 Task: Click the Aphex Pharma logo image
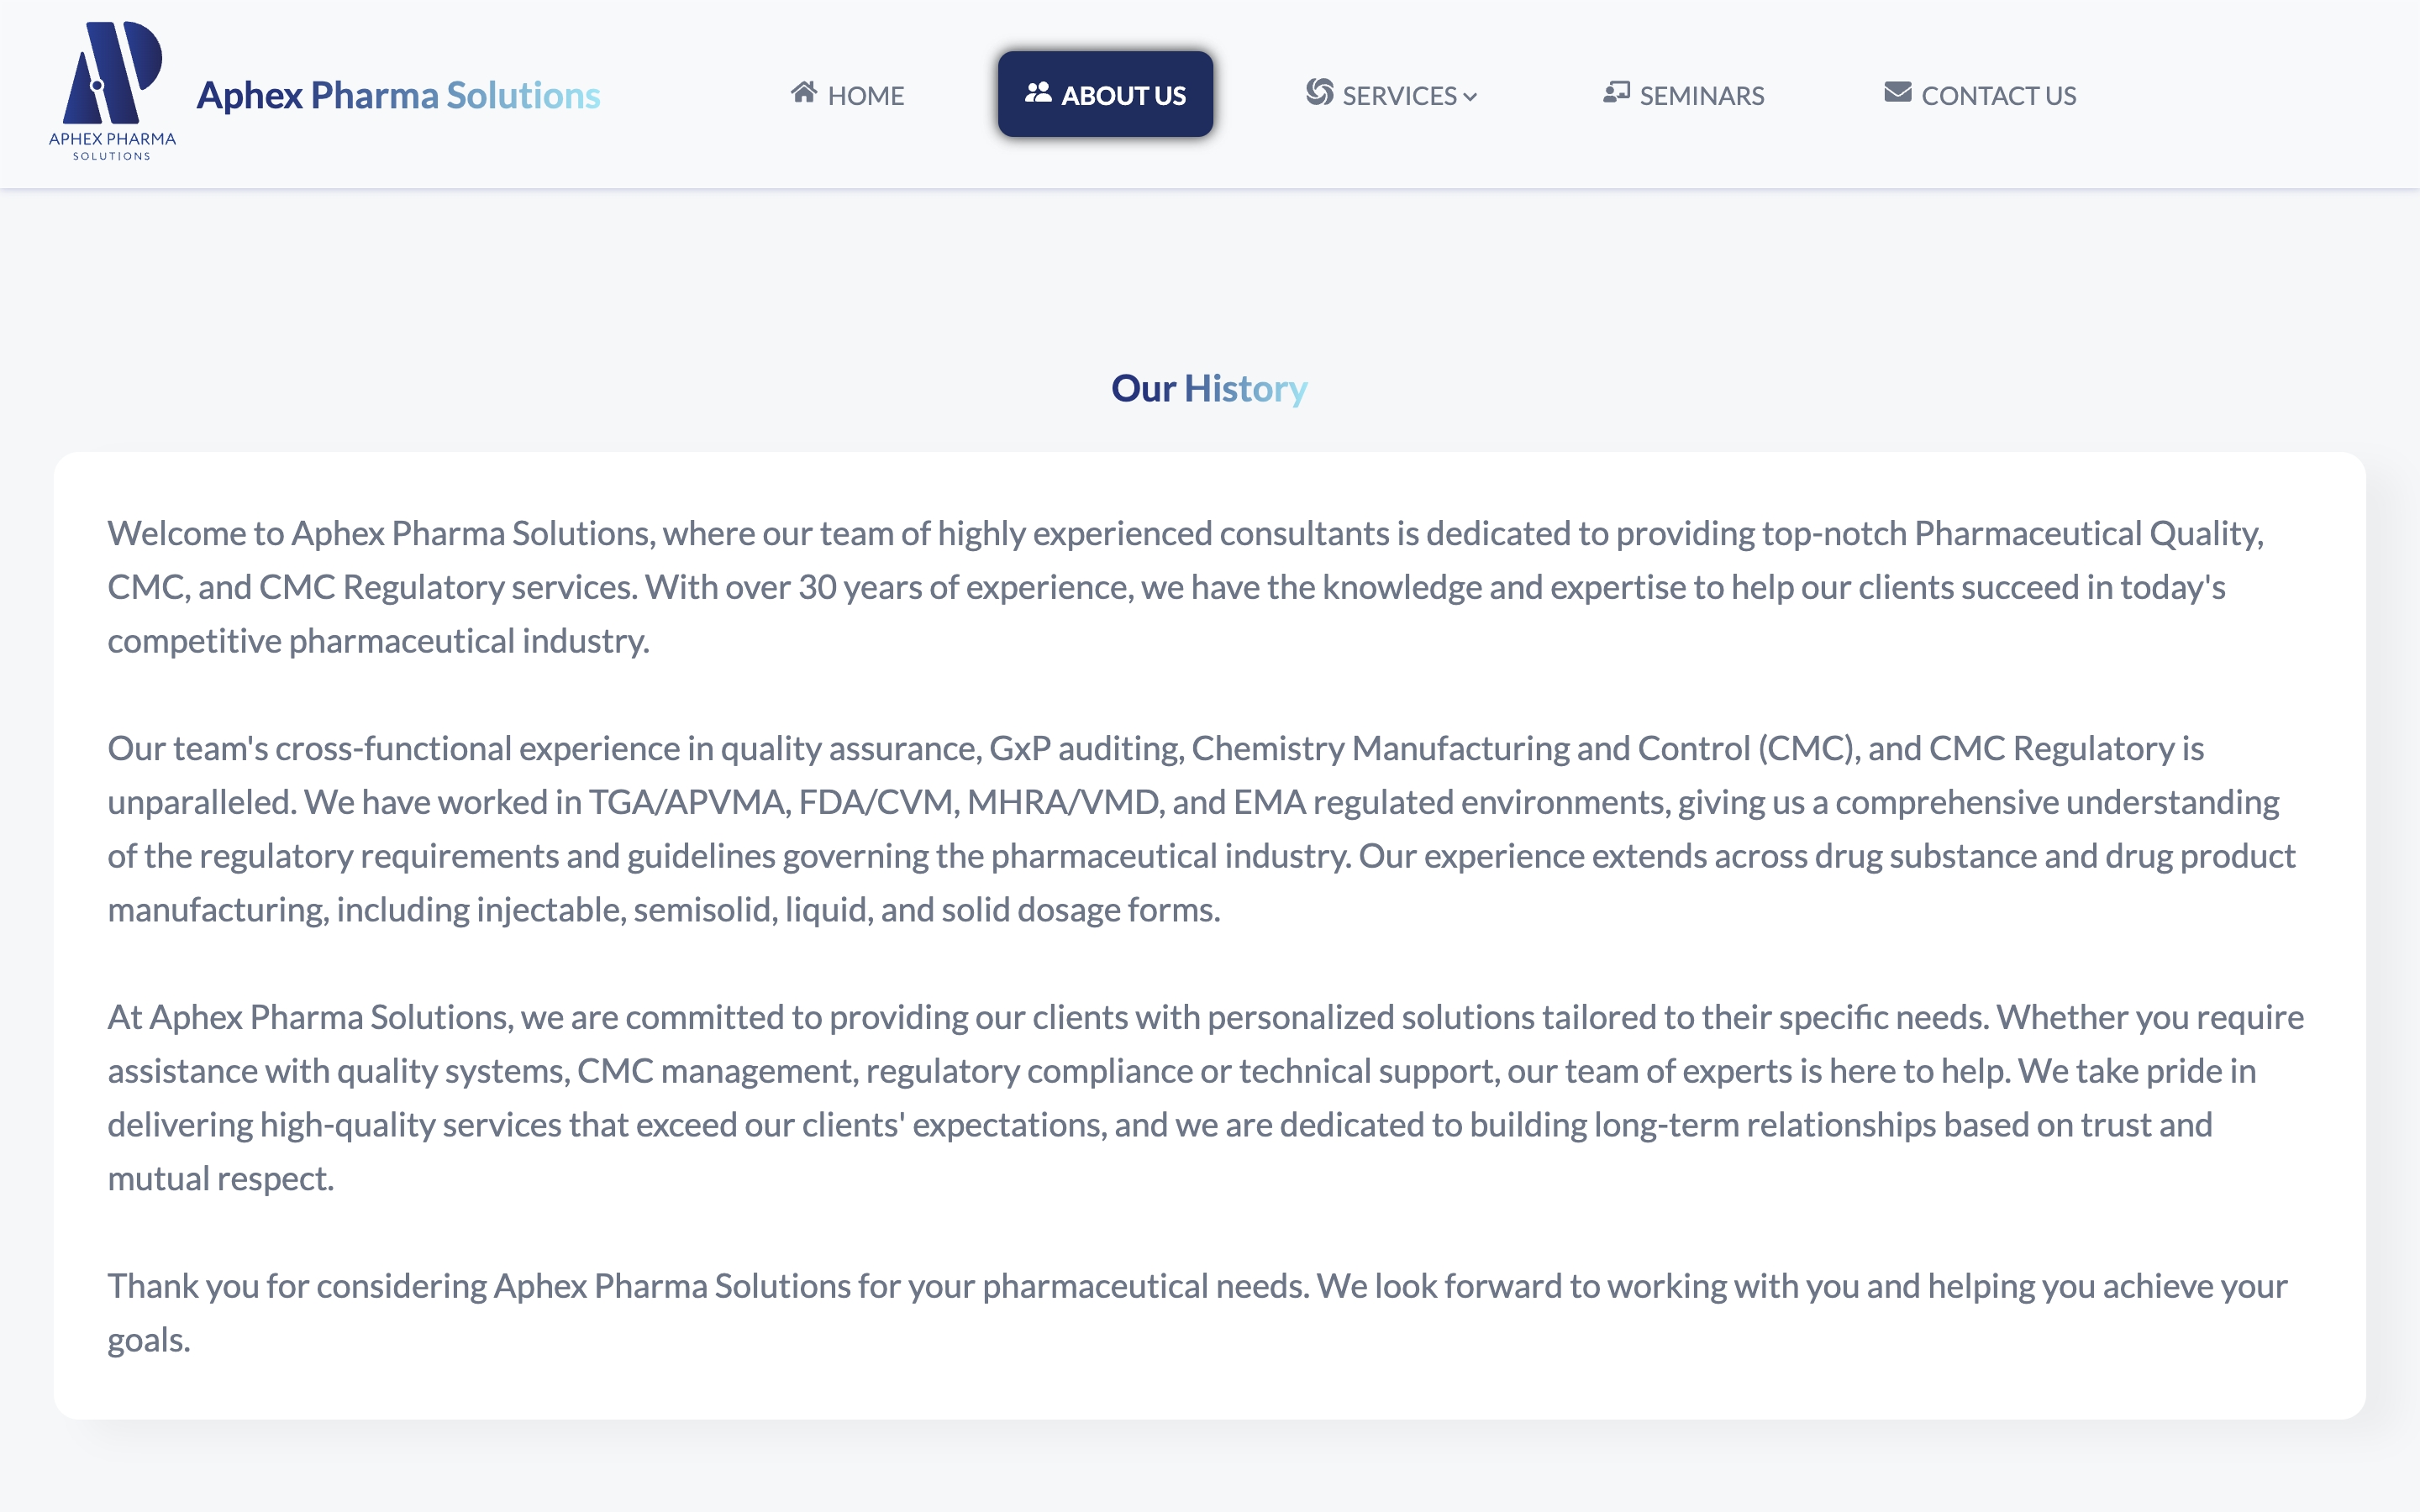pyautogui.click(x=112, y=92)
